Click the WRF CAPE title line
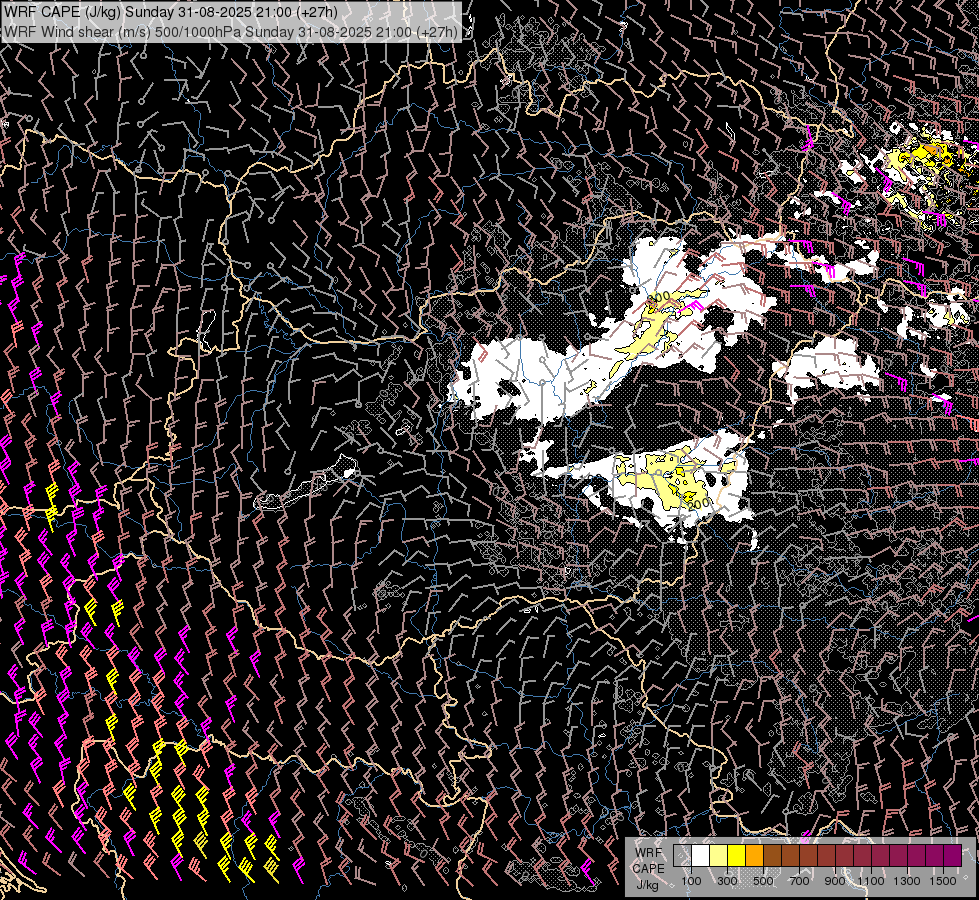Viewport: 979px width, 900px height. coord(170,12)
